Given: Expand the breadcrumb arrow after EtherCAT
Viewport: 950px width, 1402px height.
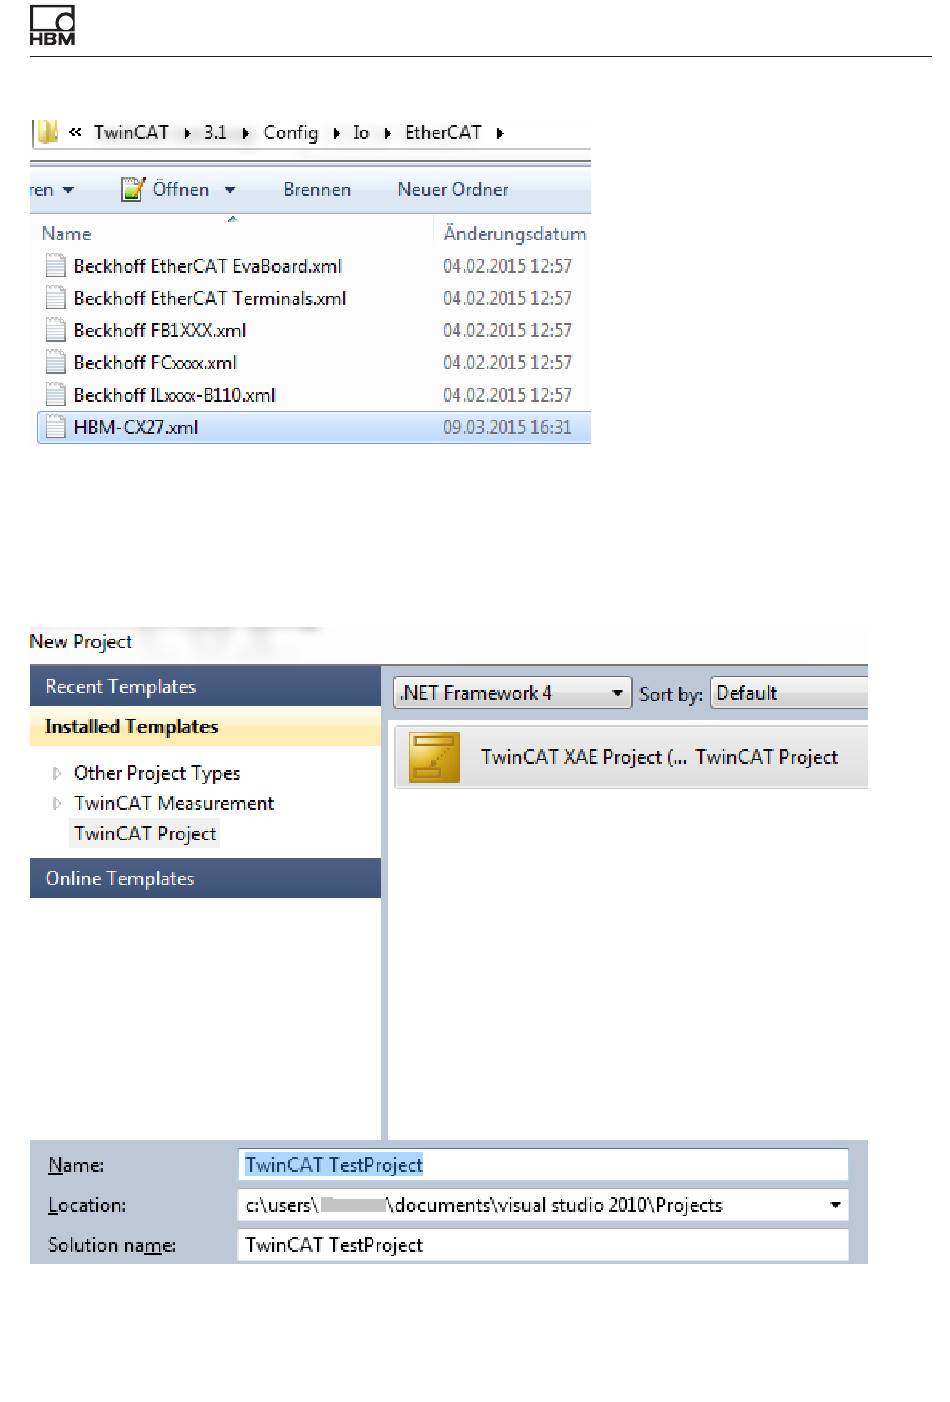Looking at the screenshot, I should pos(499,133).
